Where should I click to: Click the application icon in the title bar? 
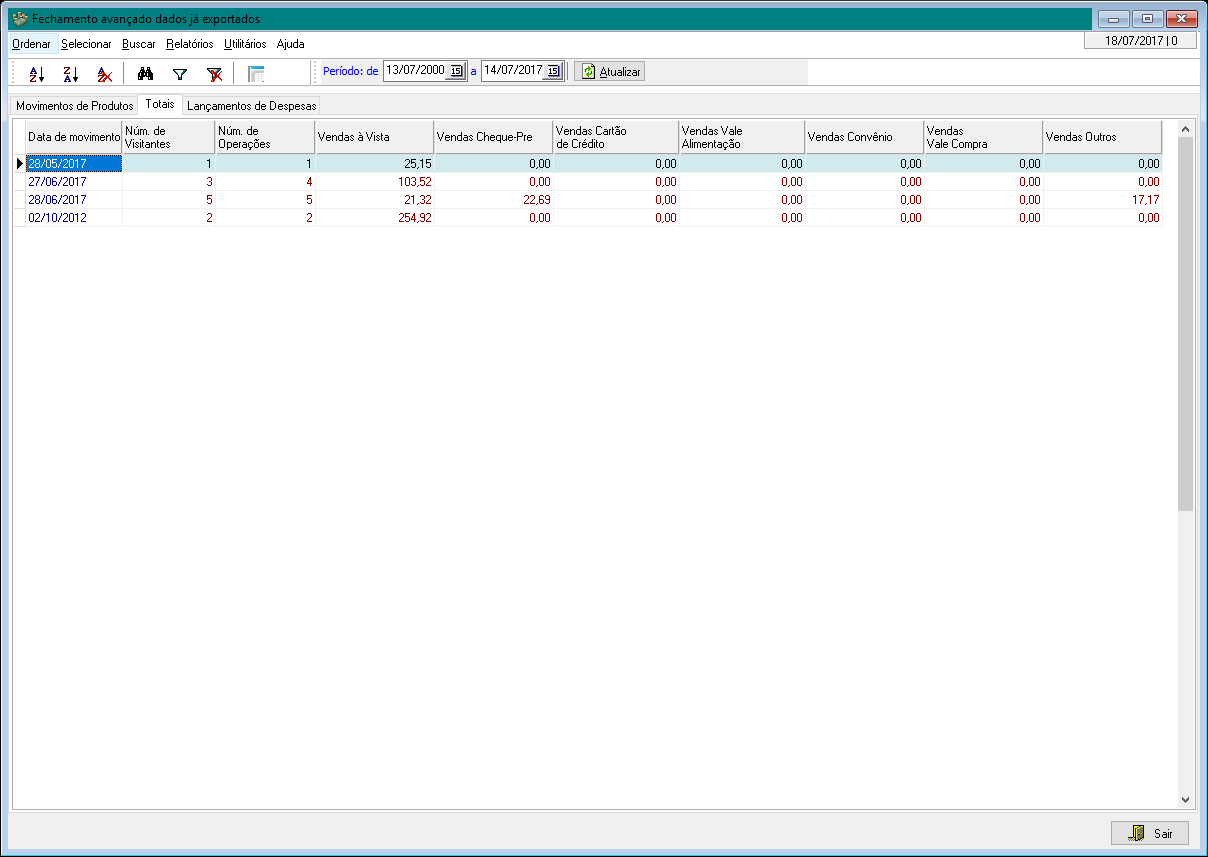point(20,18)
